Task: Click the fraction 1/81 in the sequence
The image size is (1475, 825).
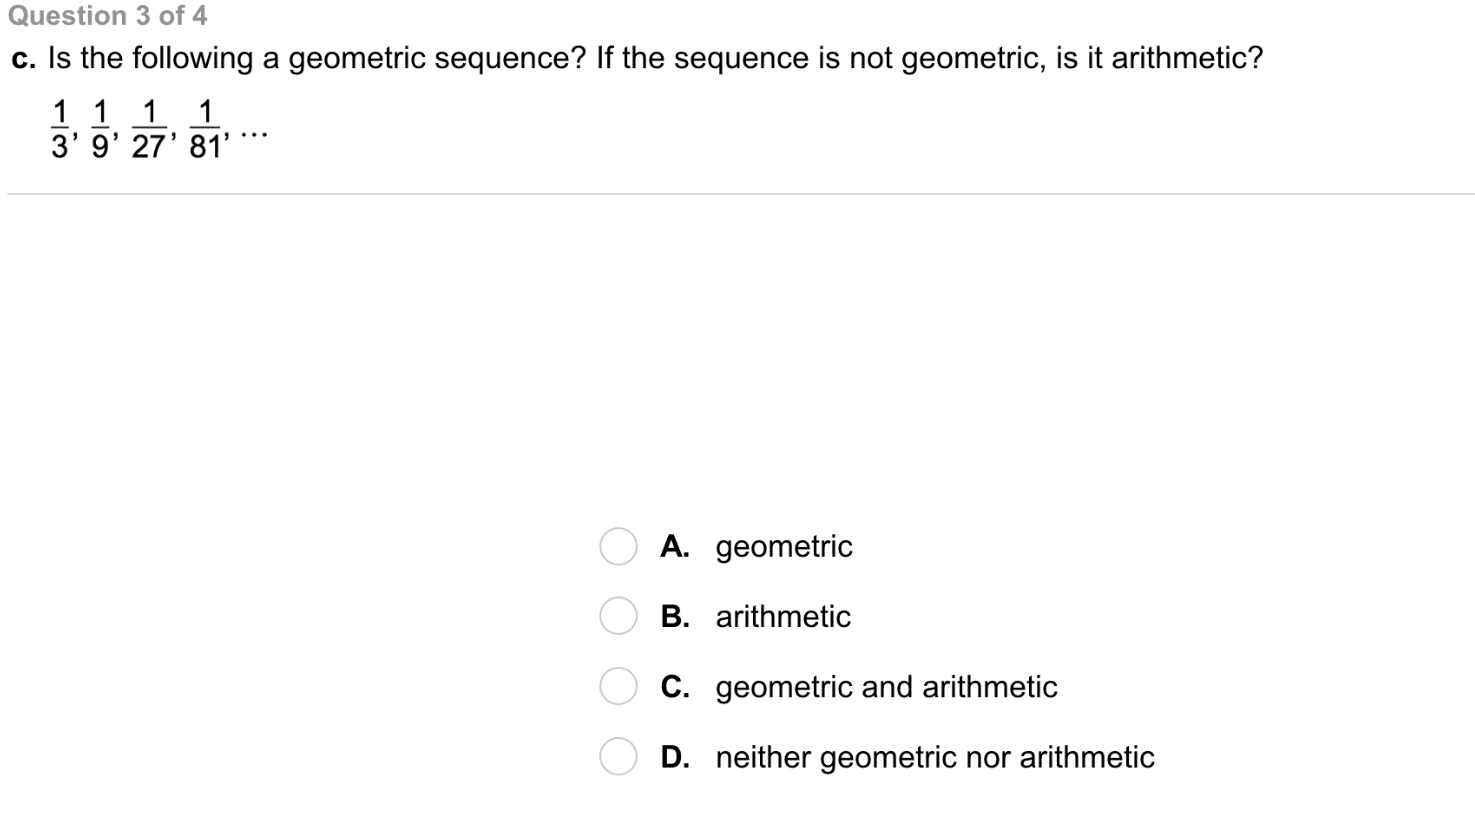Action: click(205, 129)
